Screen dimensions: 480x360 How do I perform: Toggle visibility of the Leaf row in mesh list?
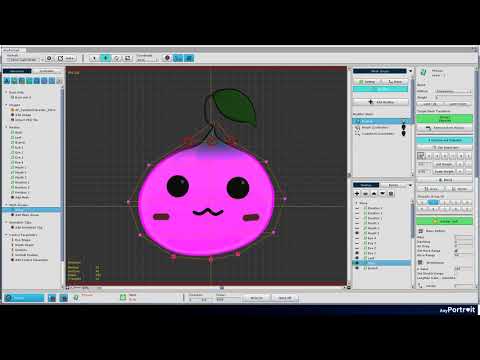click(x=357, y=258)
